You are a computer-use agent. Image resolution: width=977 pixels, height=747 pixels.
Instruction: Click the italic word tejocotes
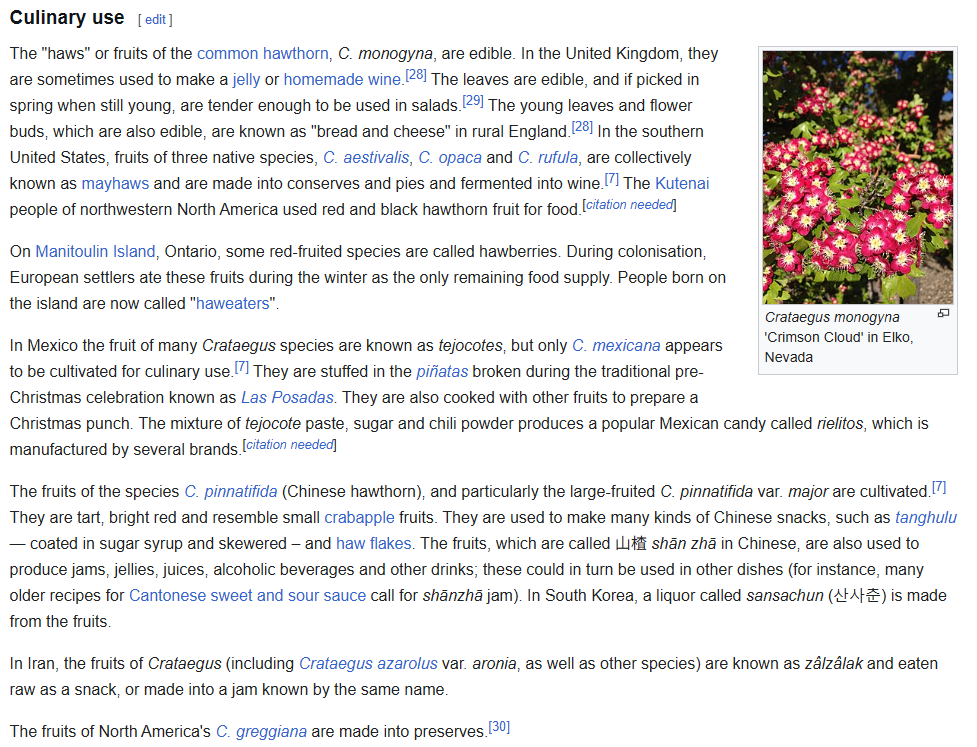click(x=470, y=346)
